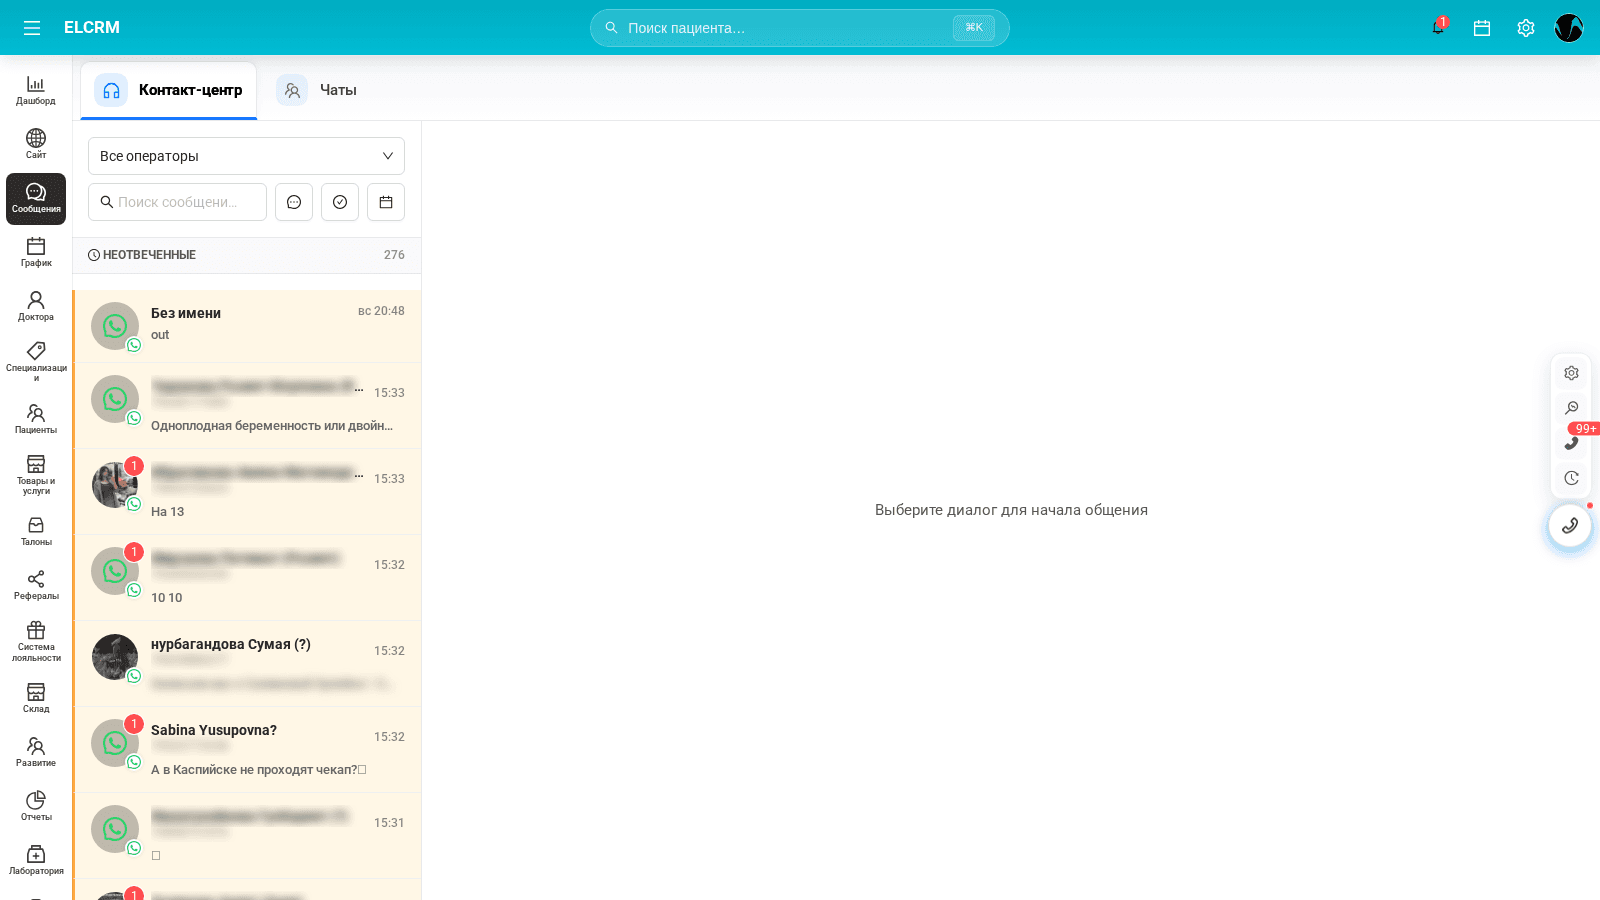The width and height of the screenshot is (1600, 900).
Task: Open notifications bell in the top bar
Action: [1438, 28]
